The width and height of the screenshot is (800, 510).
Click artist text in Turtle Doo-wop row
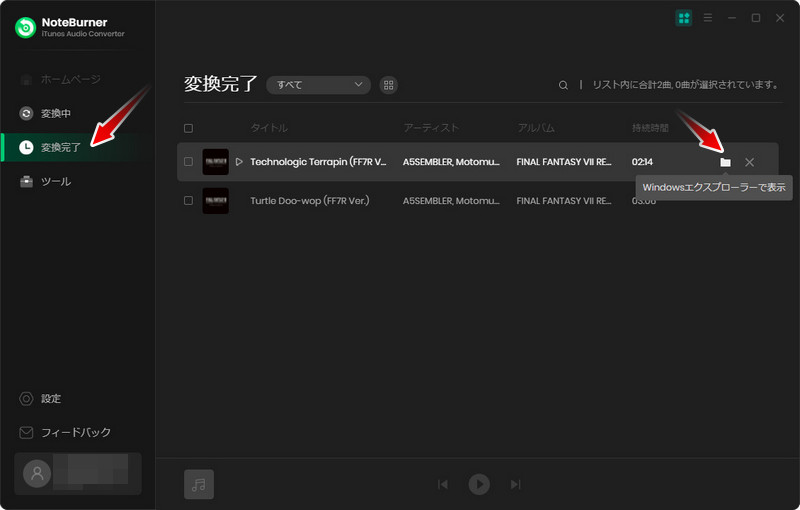coord(451,200)
